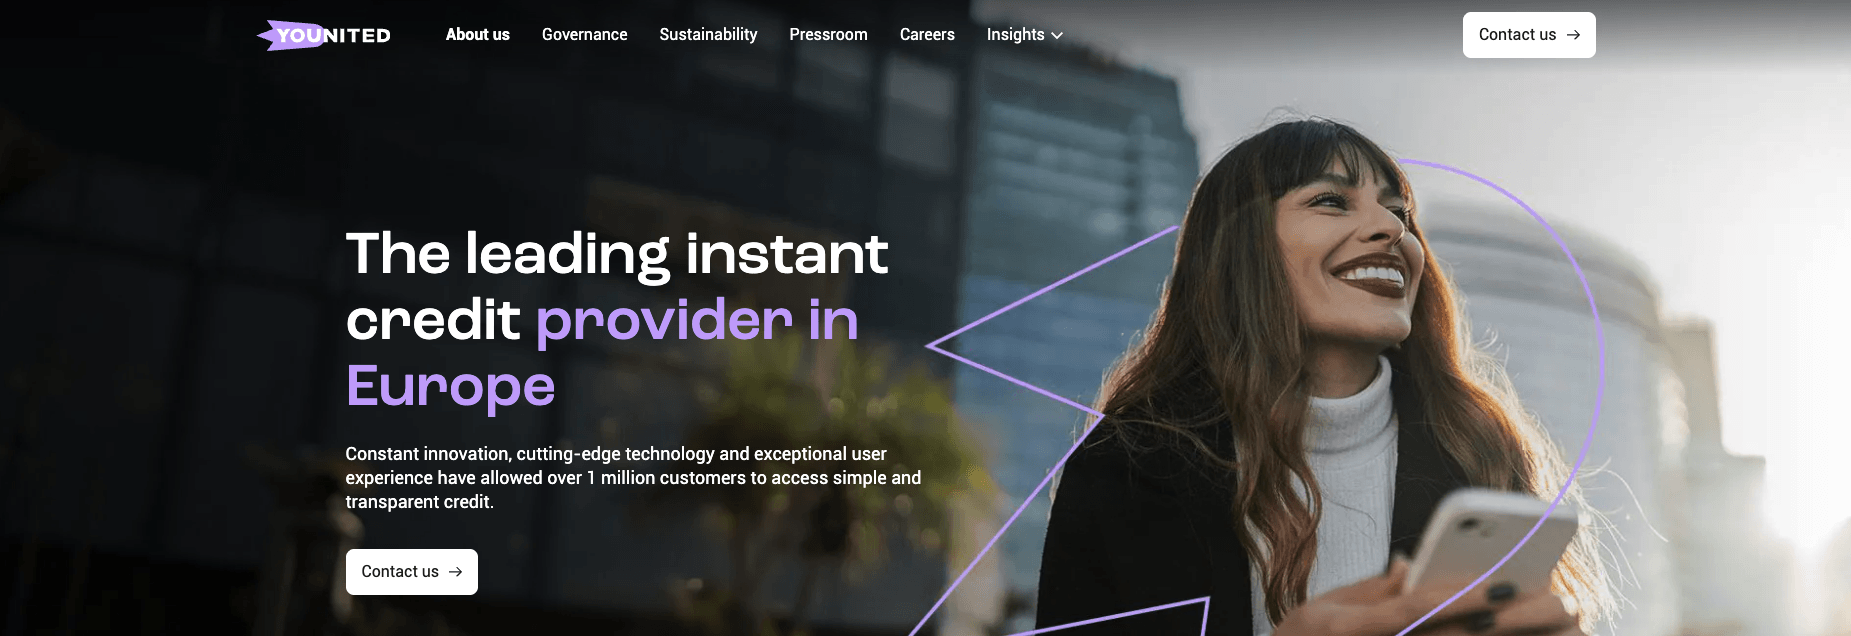
Task: Open the Insights menu
Action: (1024, 35)
